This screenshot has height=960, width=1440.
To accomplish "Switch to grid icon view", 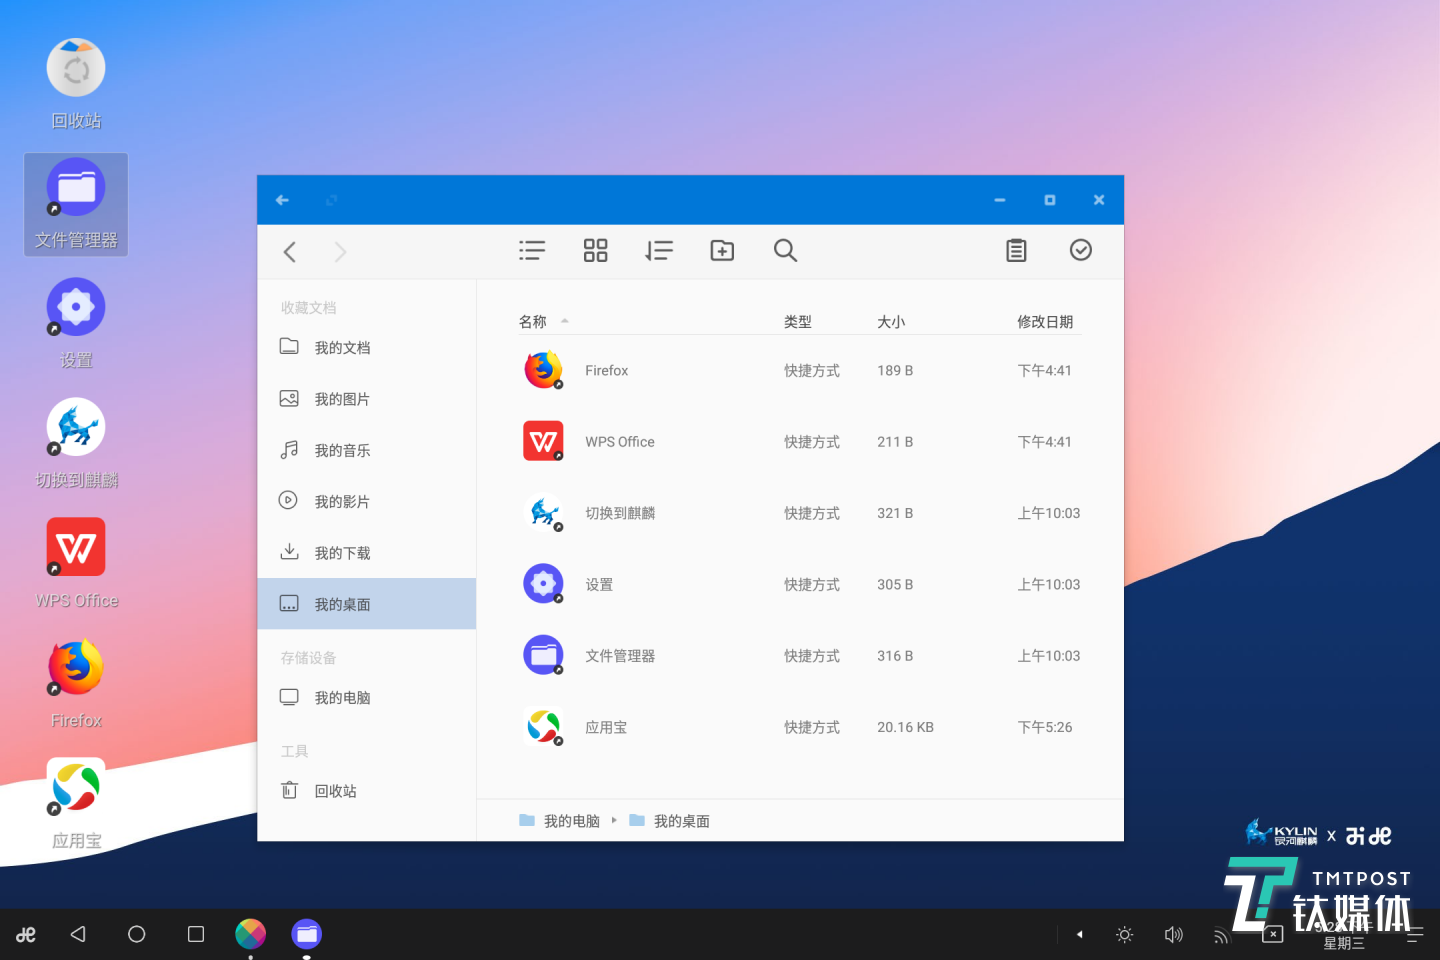I will tap(595, 251).
